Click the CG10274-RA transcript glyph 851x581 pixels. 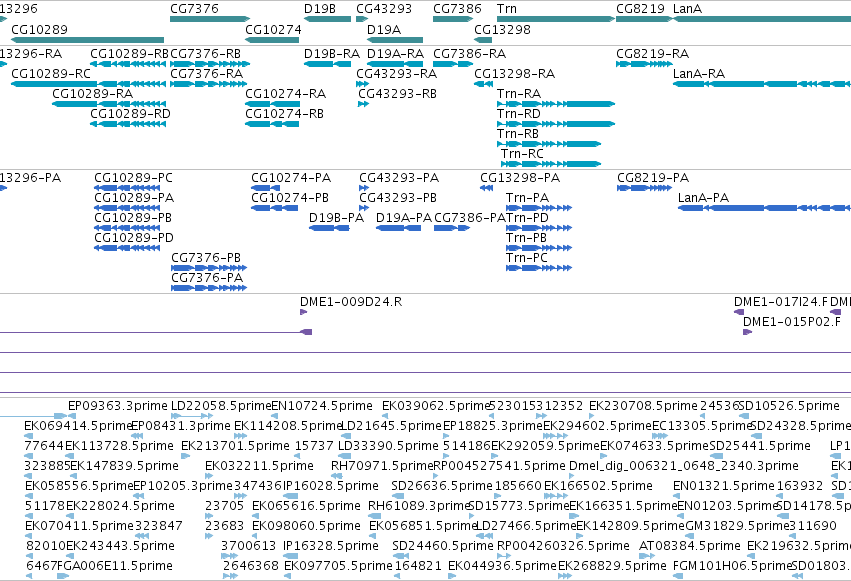(272, 104)
